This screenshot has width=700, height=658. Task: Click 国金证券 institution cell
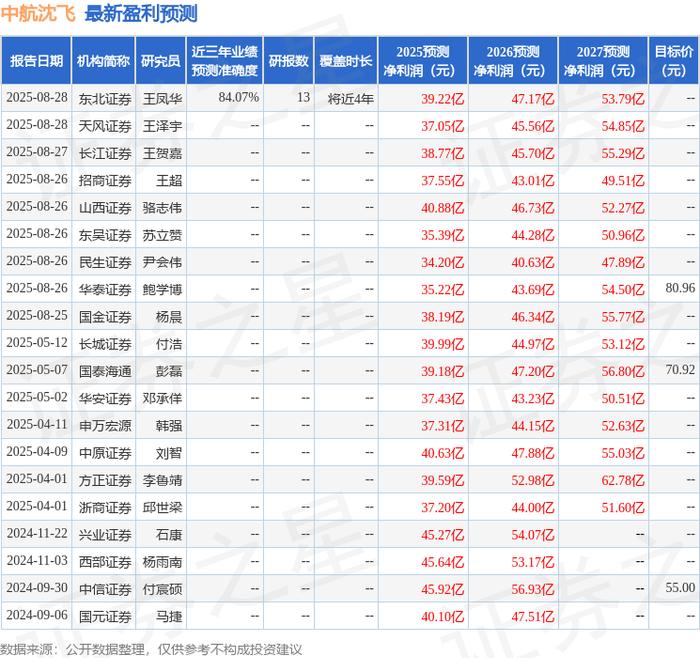(x=105, y=317)
